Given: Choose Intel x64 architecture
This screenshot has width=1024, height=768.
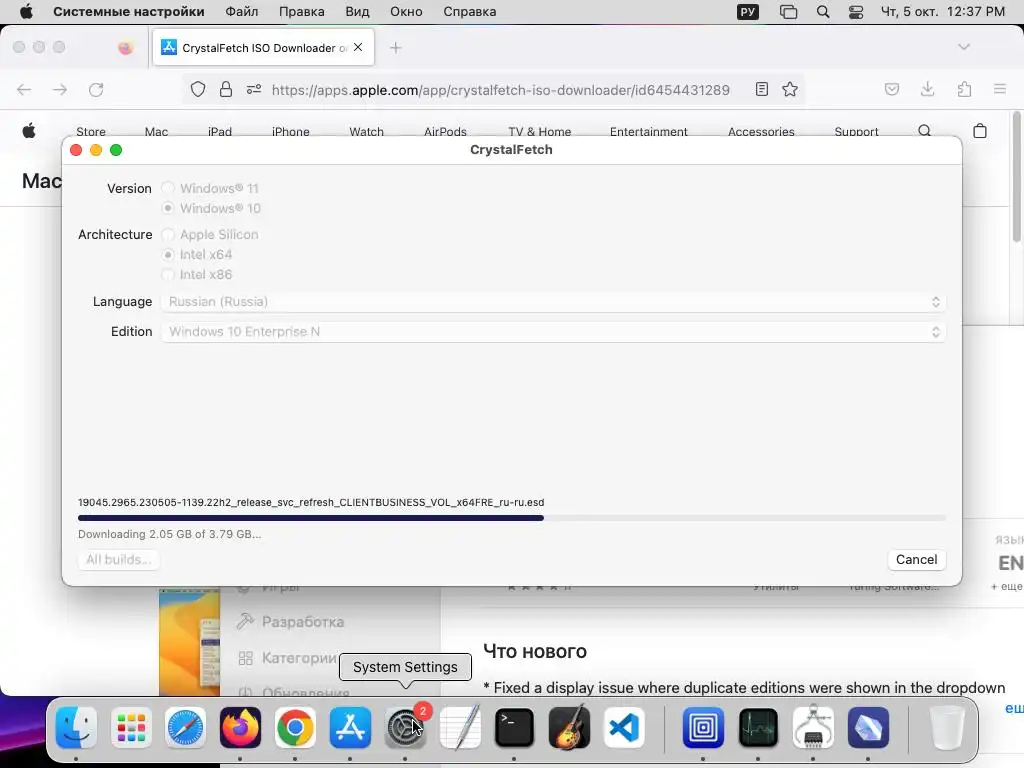Looking at the screenshot, I should click(168, 255).
